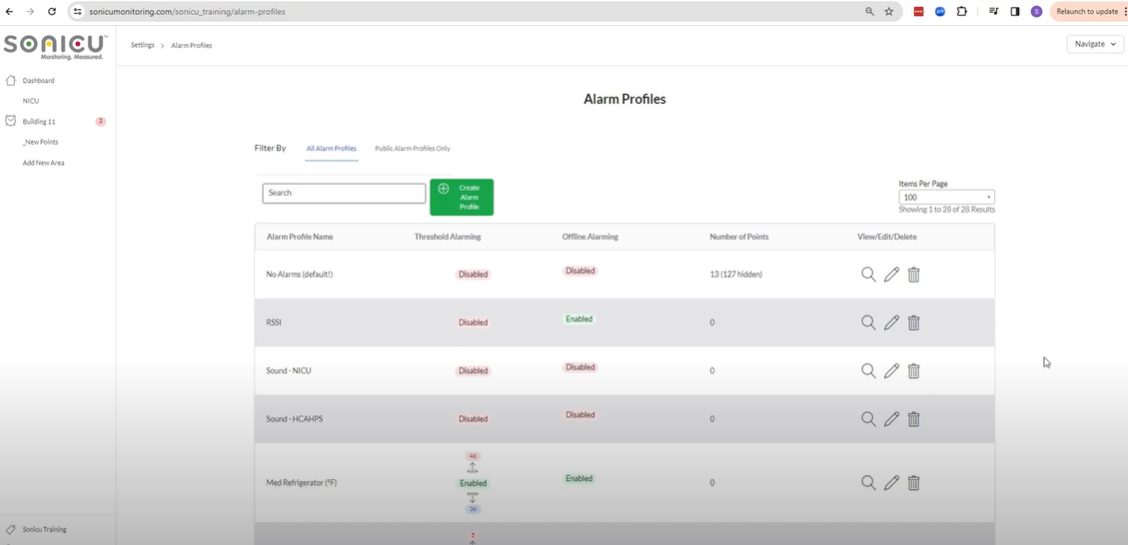
Task: Click the pencil edit icon for Sound - NICU
Action: tap(891, 371)
